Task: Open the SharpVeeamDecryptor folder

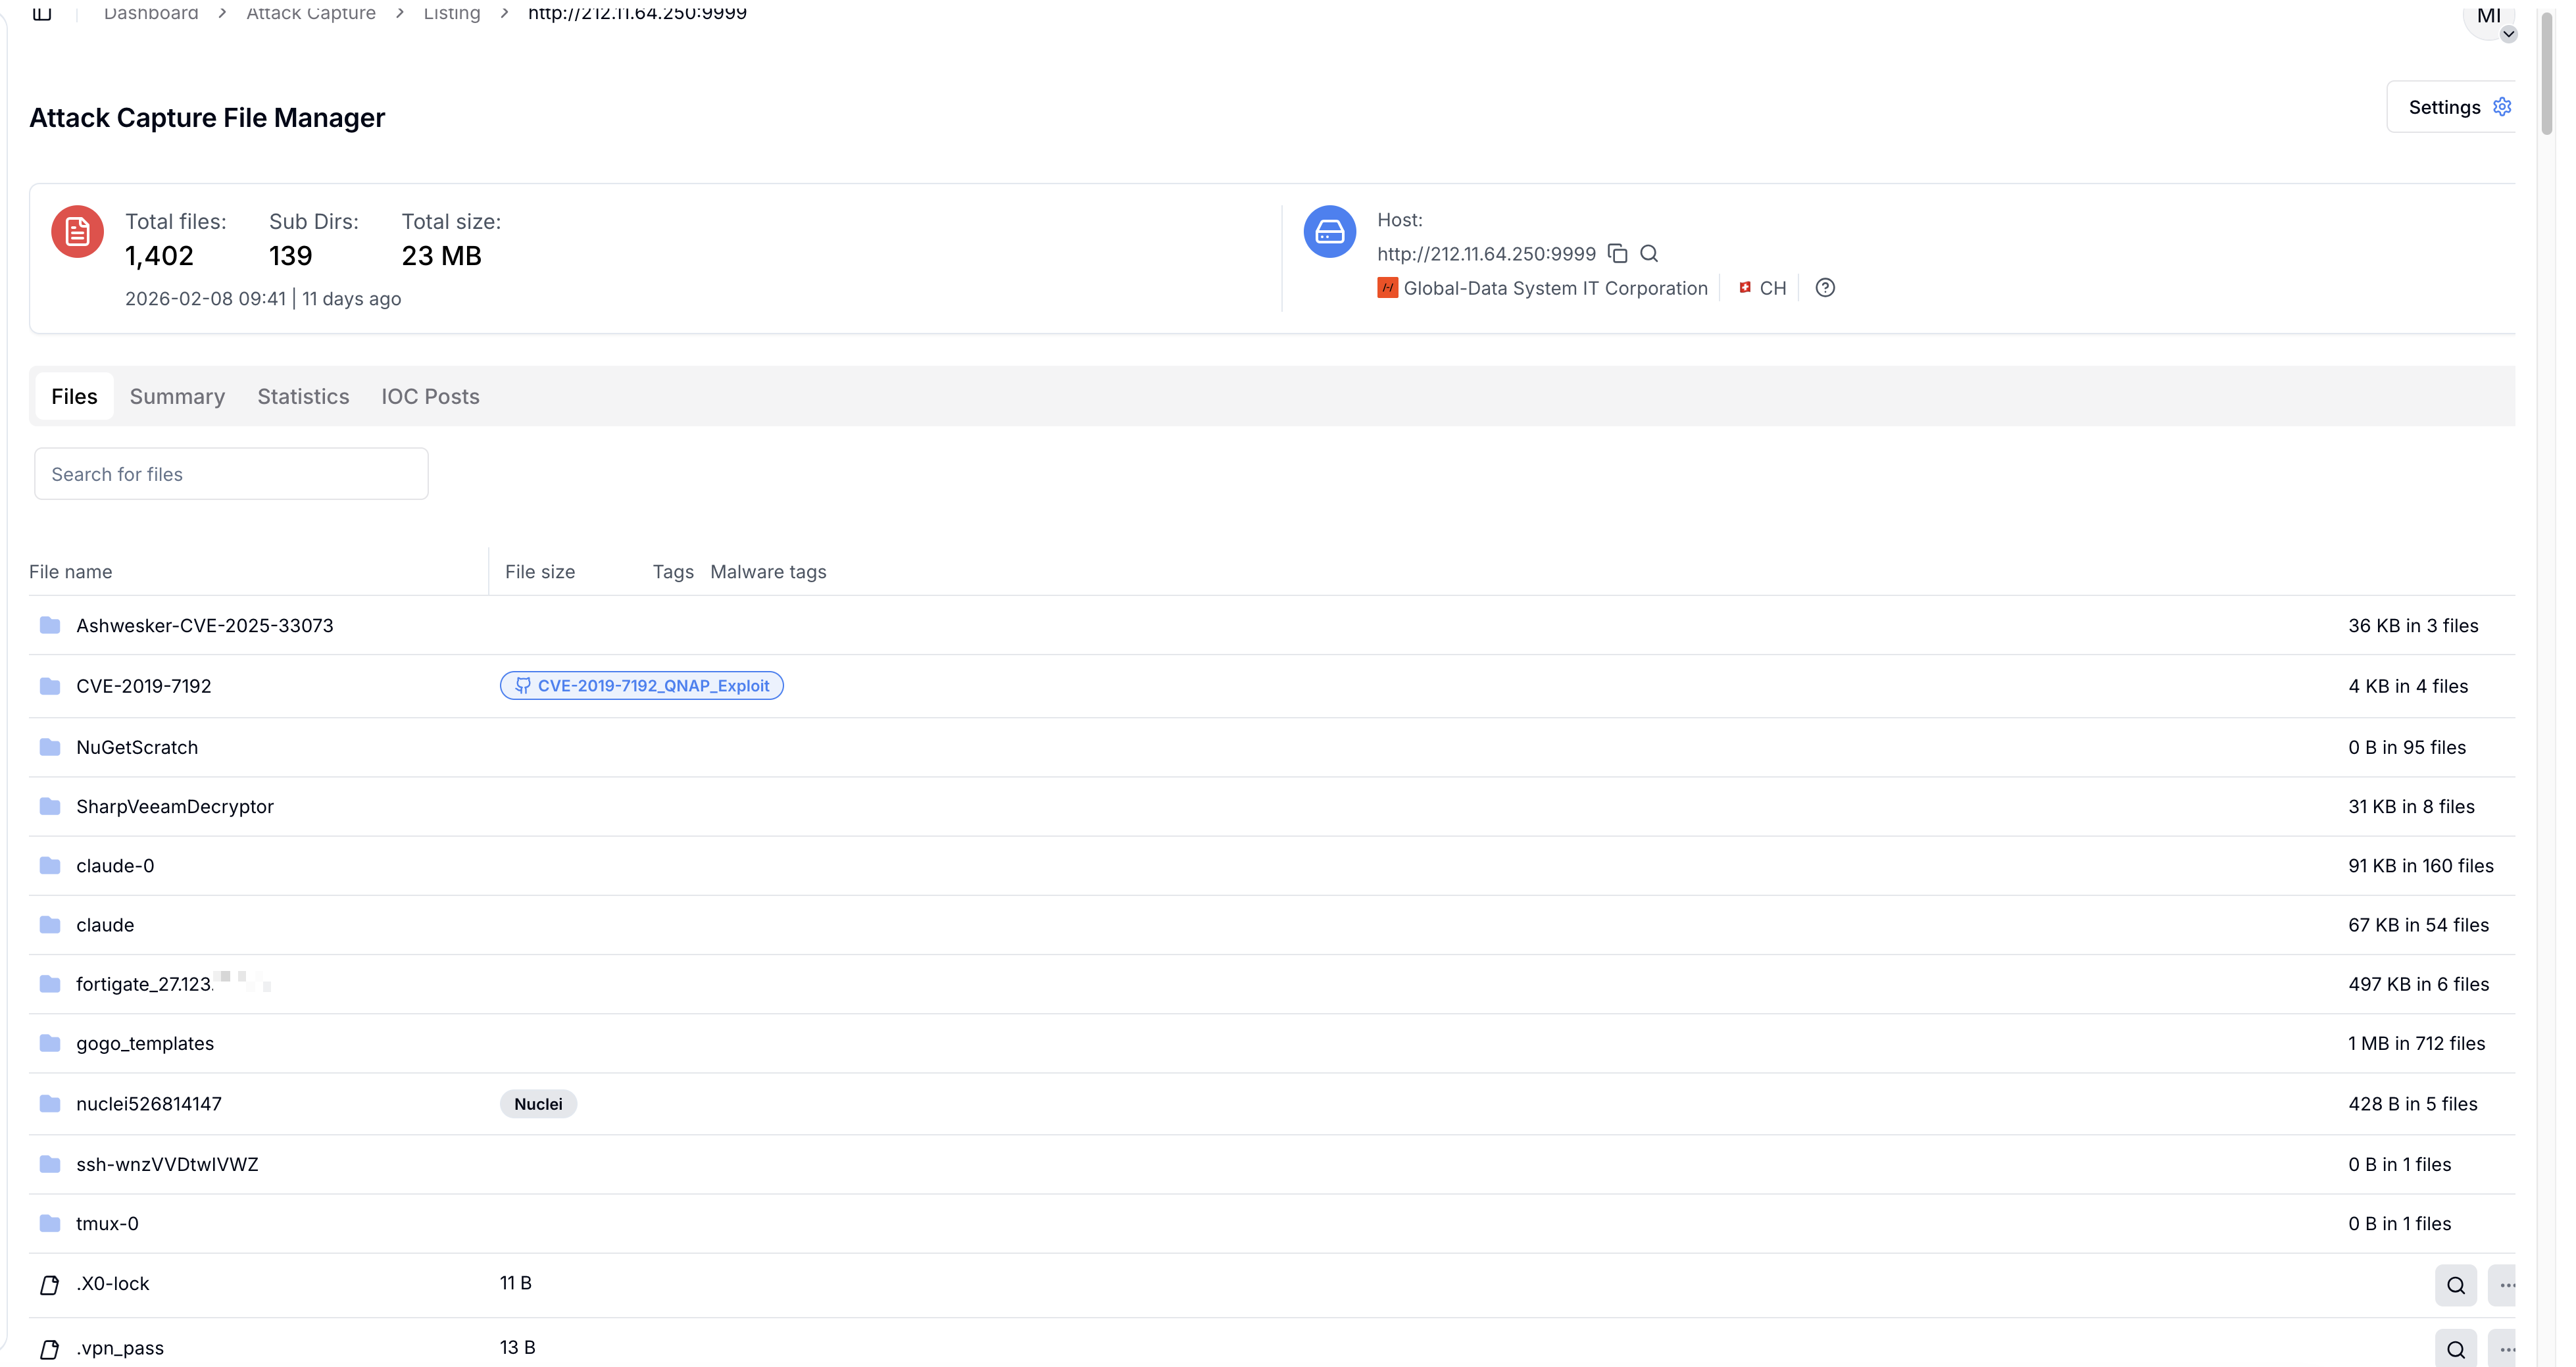Action: click(174, 807)
